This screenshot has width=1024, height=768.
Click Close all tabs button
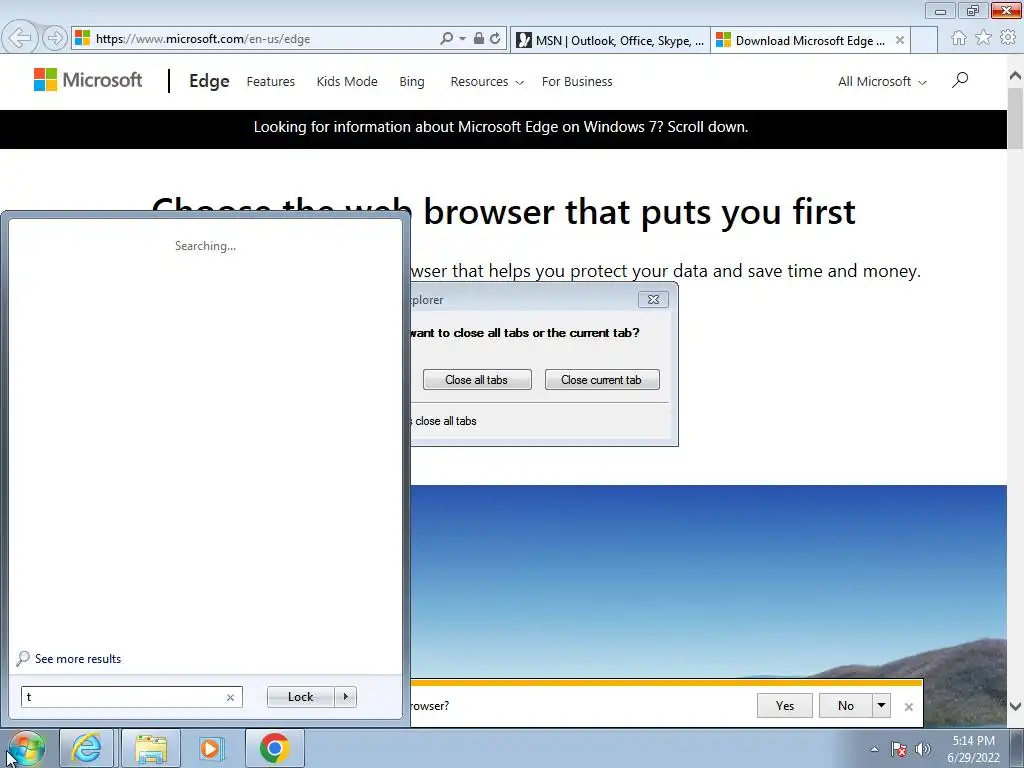click(477, 379)
